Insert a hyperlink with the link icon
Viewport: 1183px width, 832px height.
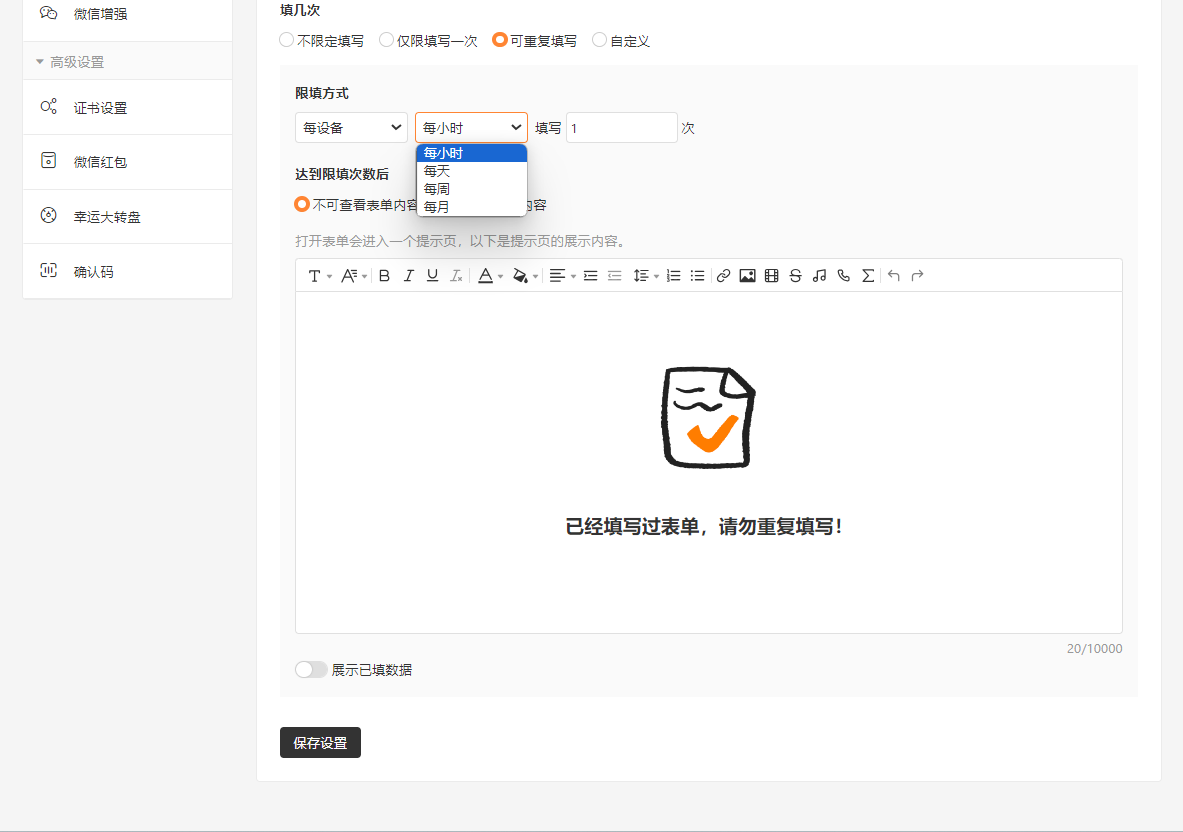click(724, 276)
